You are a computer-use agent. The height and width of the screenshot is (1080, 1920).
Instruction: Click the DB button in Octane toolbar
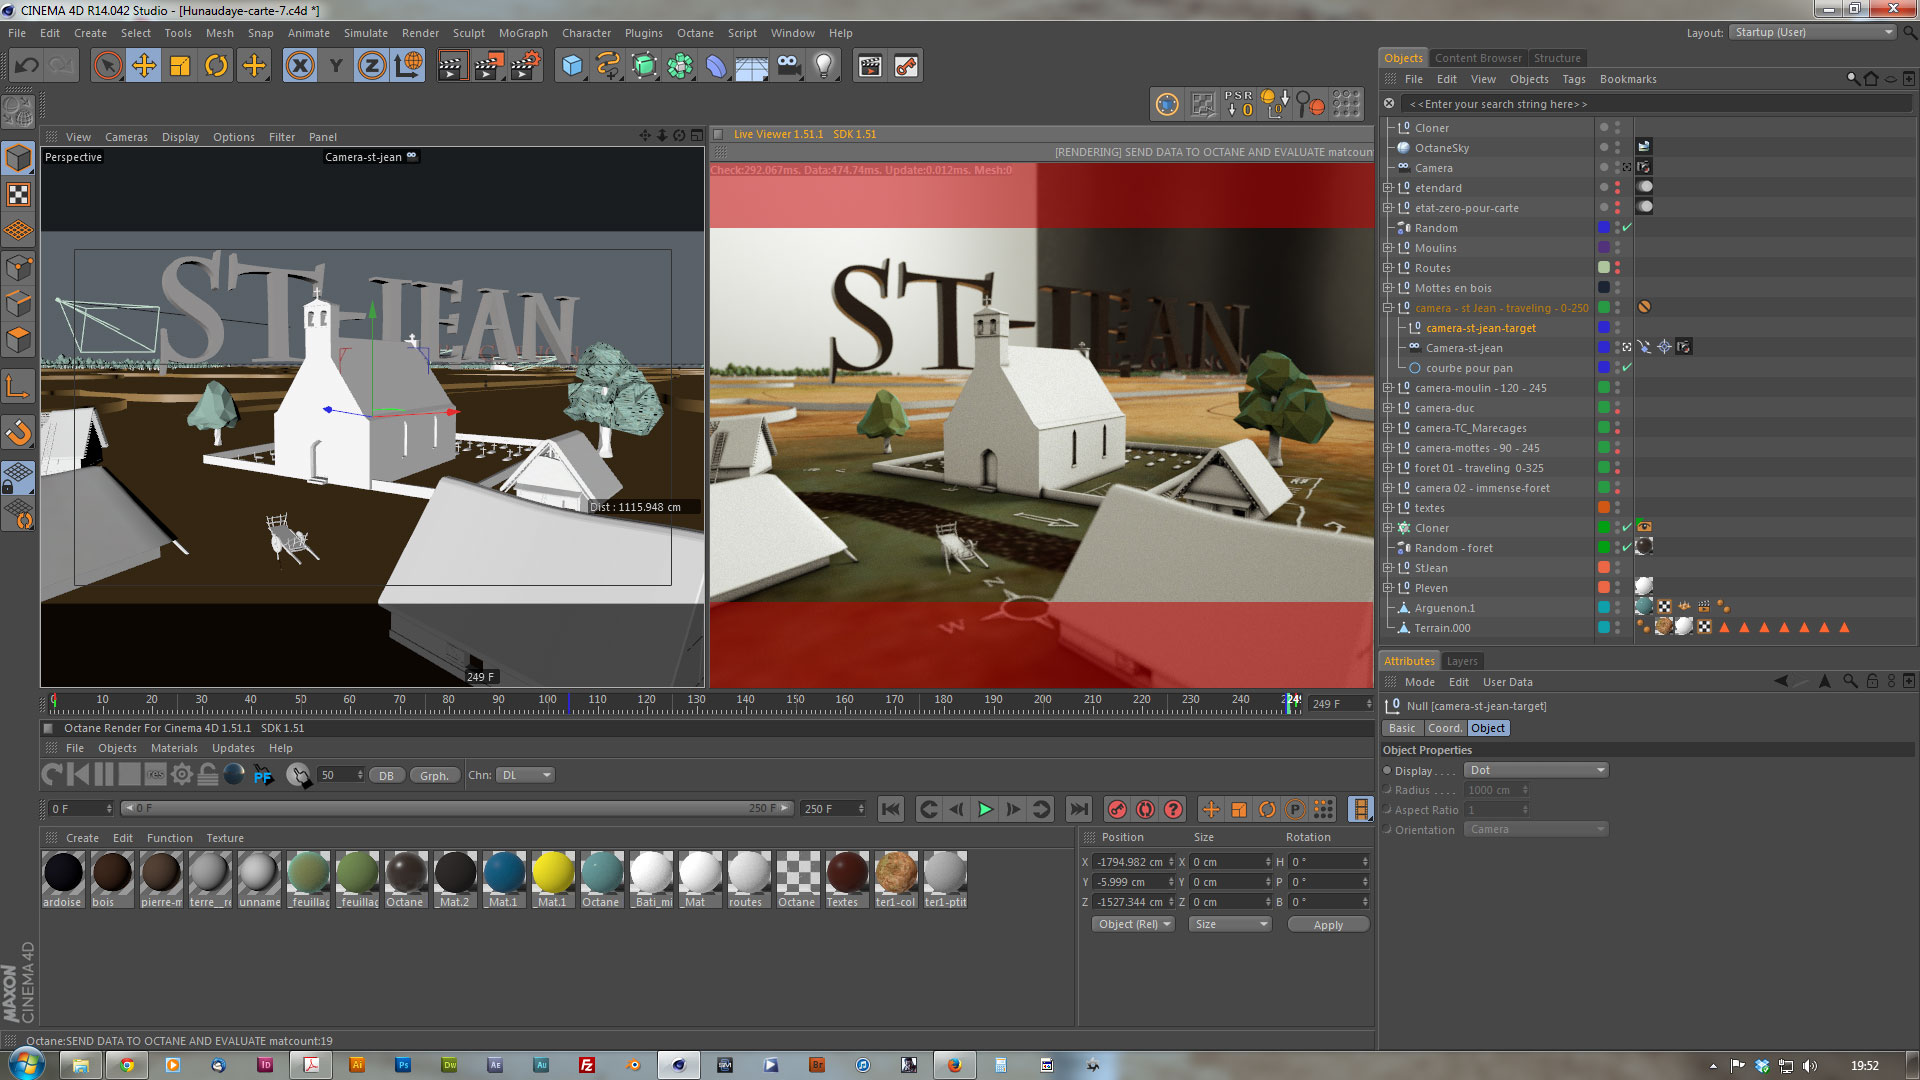(386, 776)
